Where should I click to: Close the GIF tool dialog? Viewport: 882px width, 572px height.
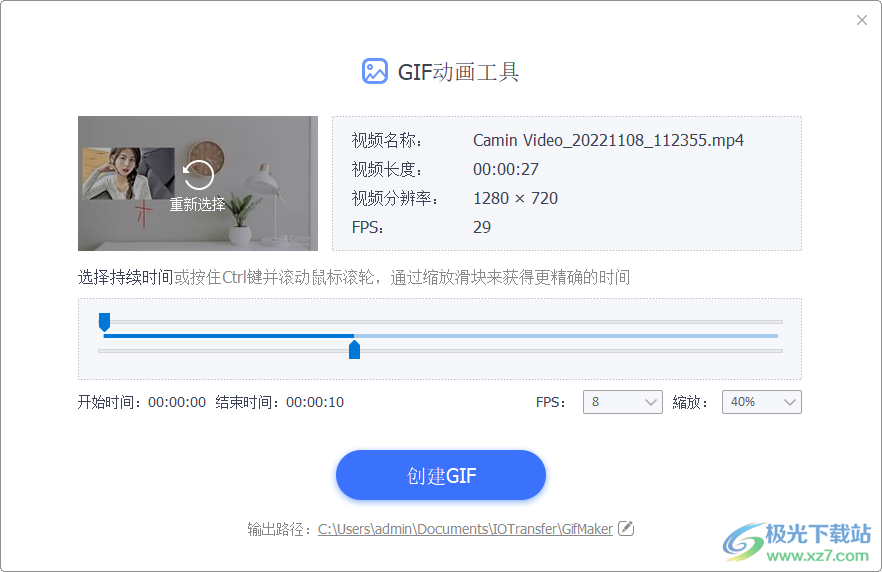[x=862, y=20]
